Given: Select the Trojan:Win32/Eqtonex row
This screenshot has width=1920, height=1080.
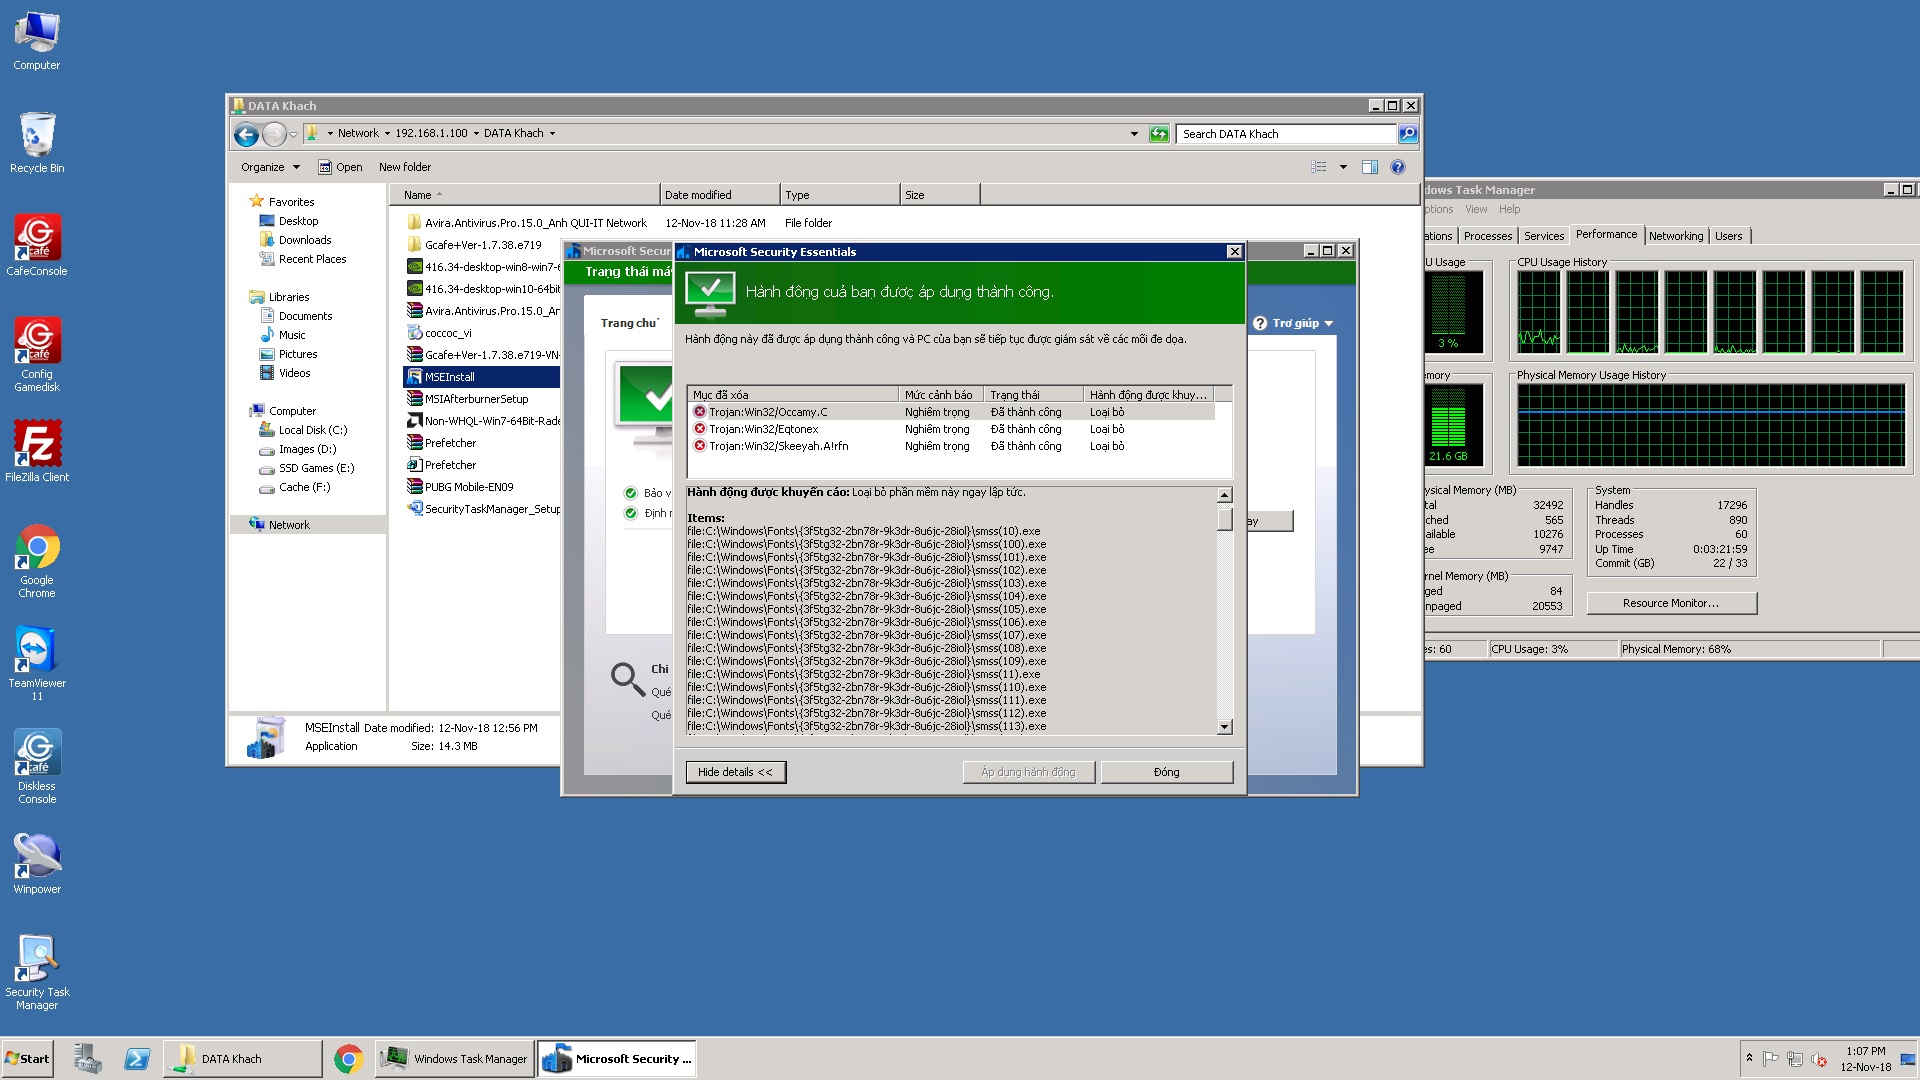Looking at the screenshot, I should pos(950,429).
